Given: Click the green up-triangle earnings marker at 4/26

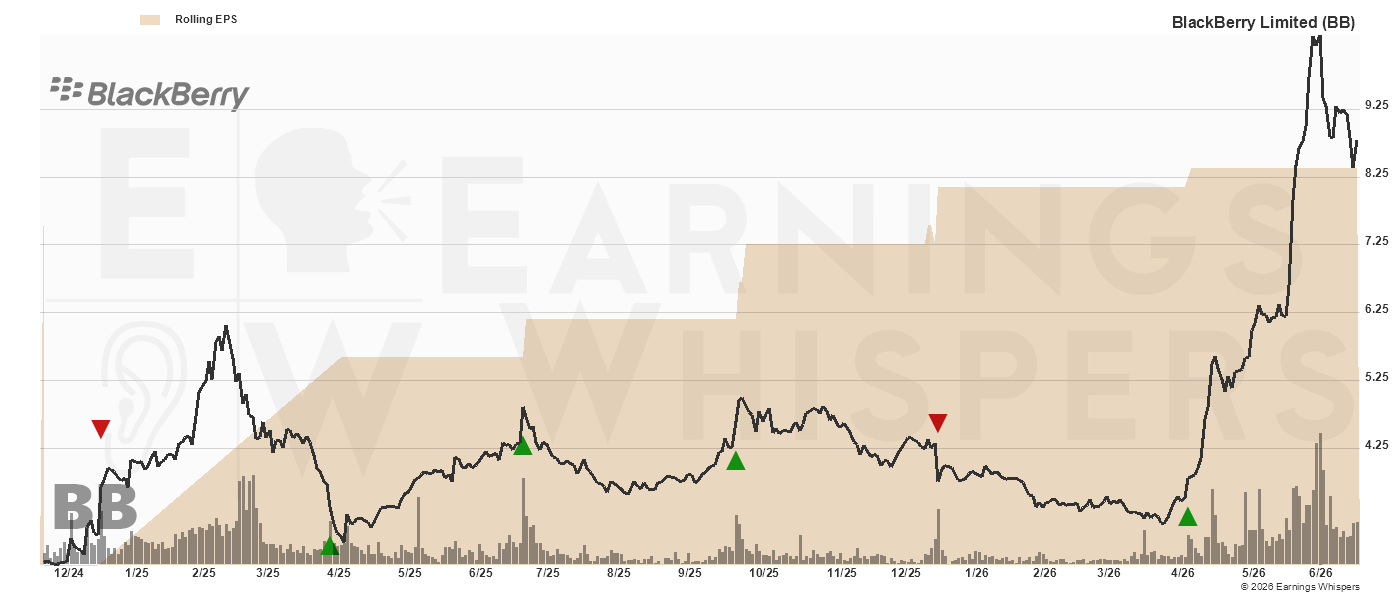Looking at the screenshot, I should coord(1187,517).
